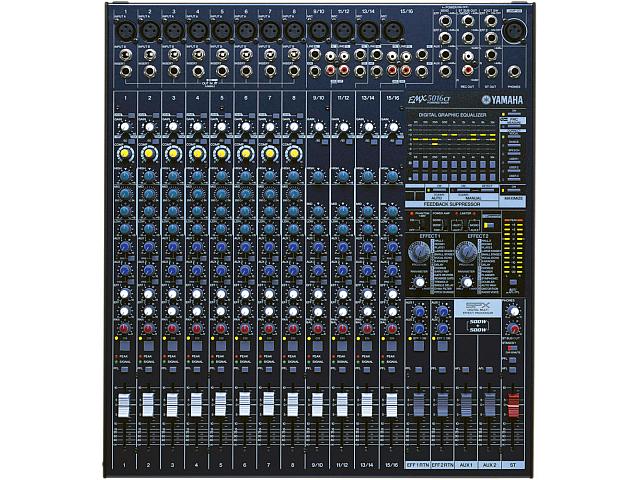Click the PHONES jack at top right
The image size is (640, 480).
514,71
